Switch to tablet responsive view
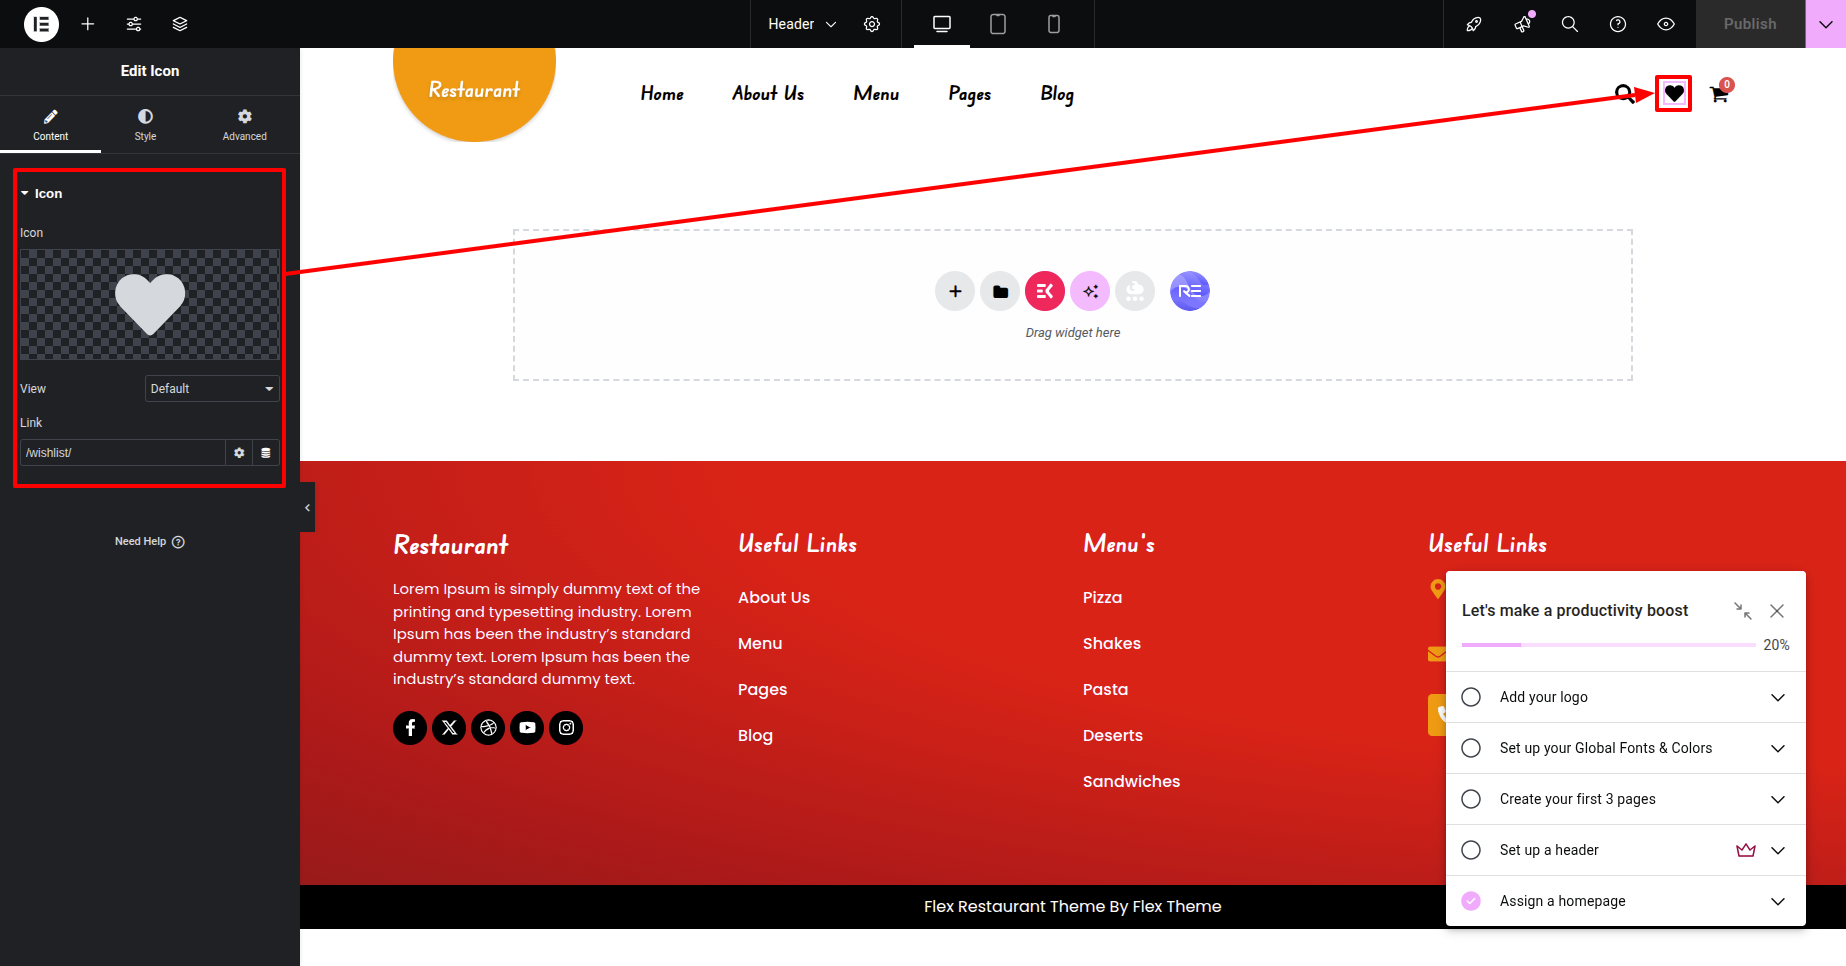1846x966 pixels. click(997, 24)
